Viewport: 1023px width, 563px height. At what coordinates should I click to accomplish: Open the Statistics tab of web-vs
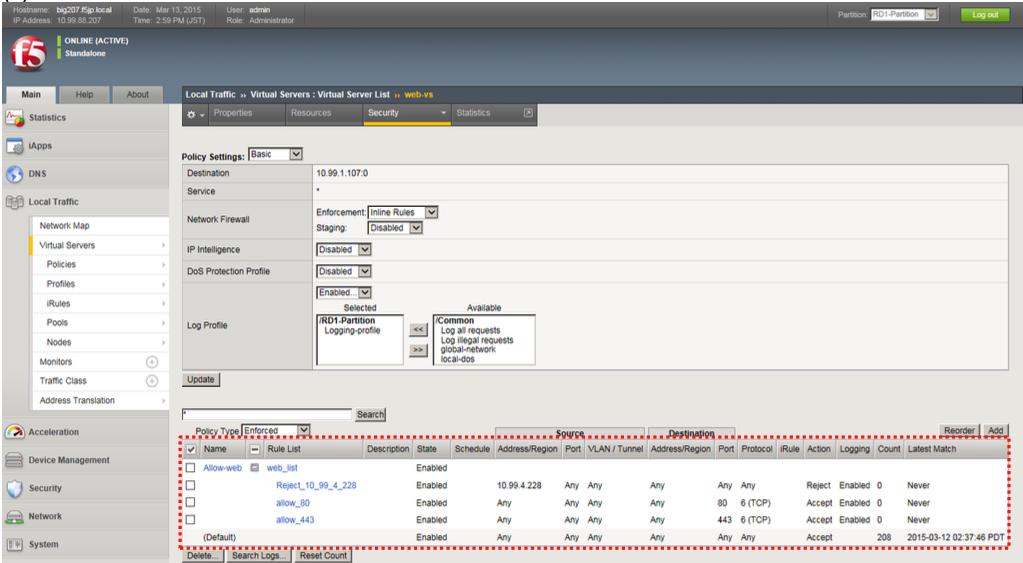point(493,113)
